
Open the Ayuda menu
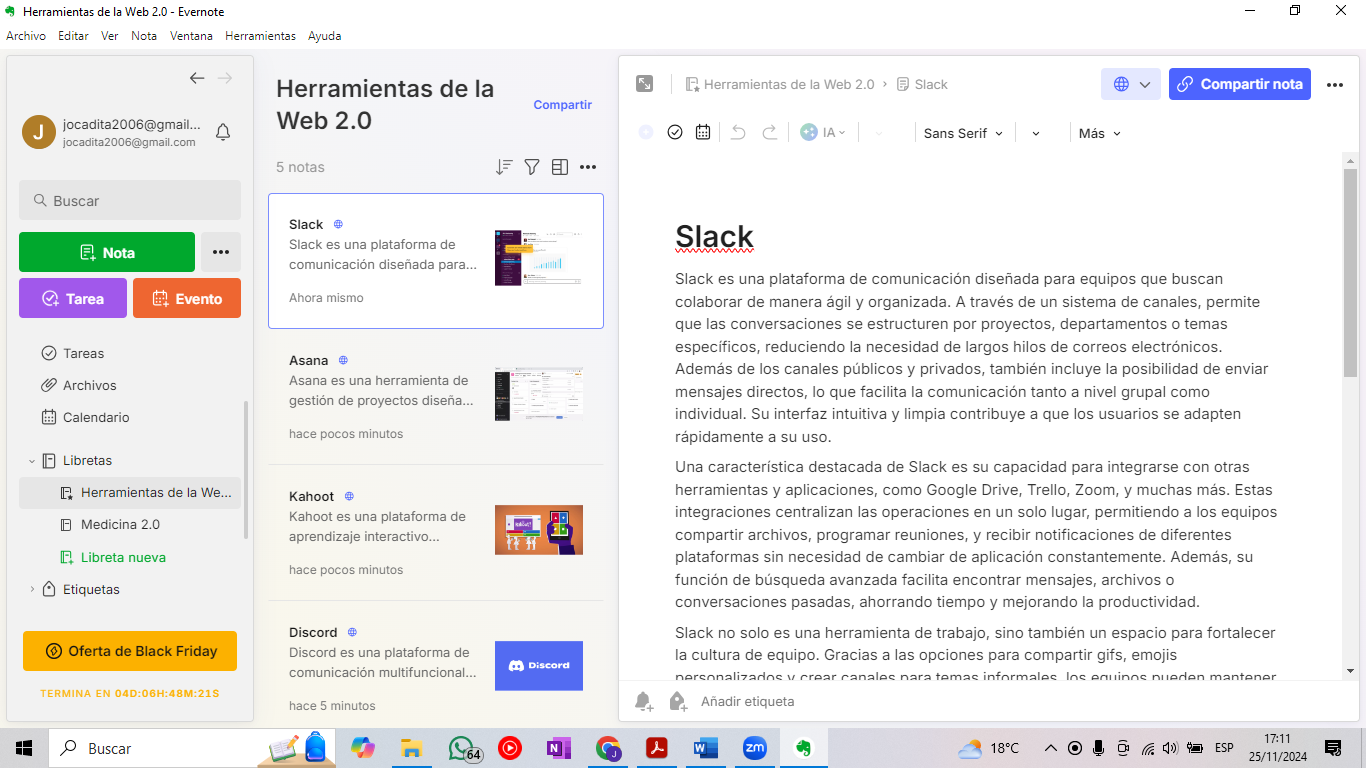coord(324,36)
